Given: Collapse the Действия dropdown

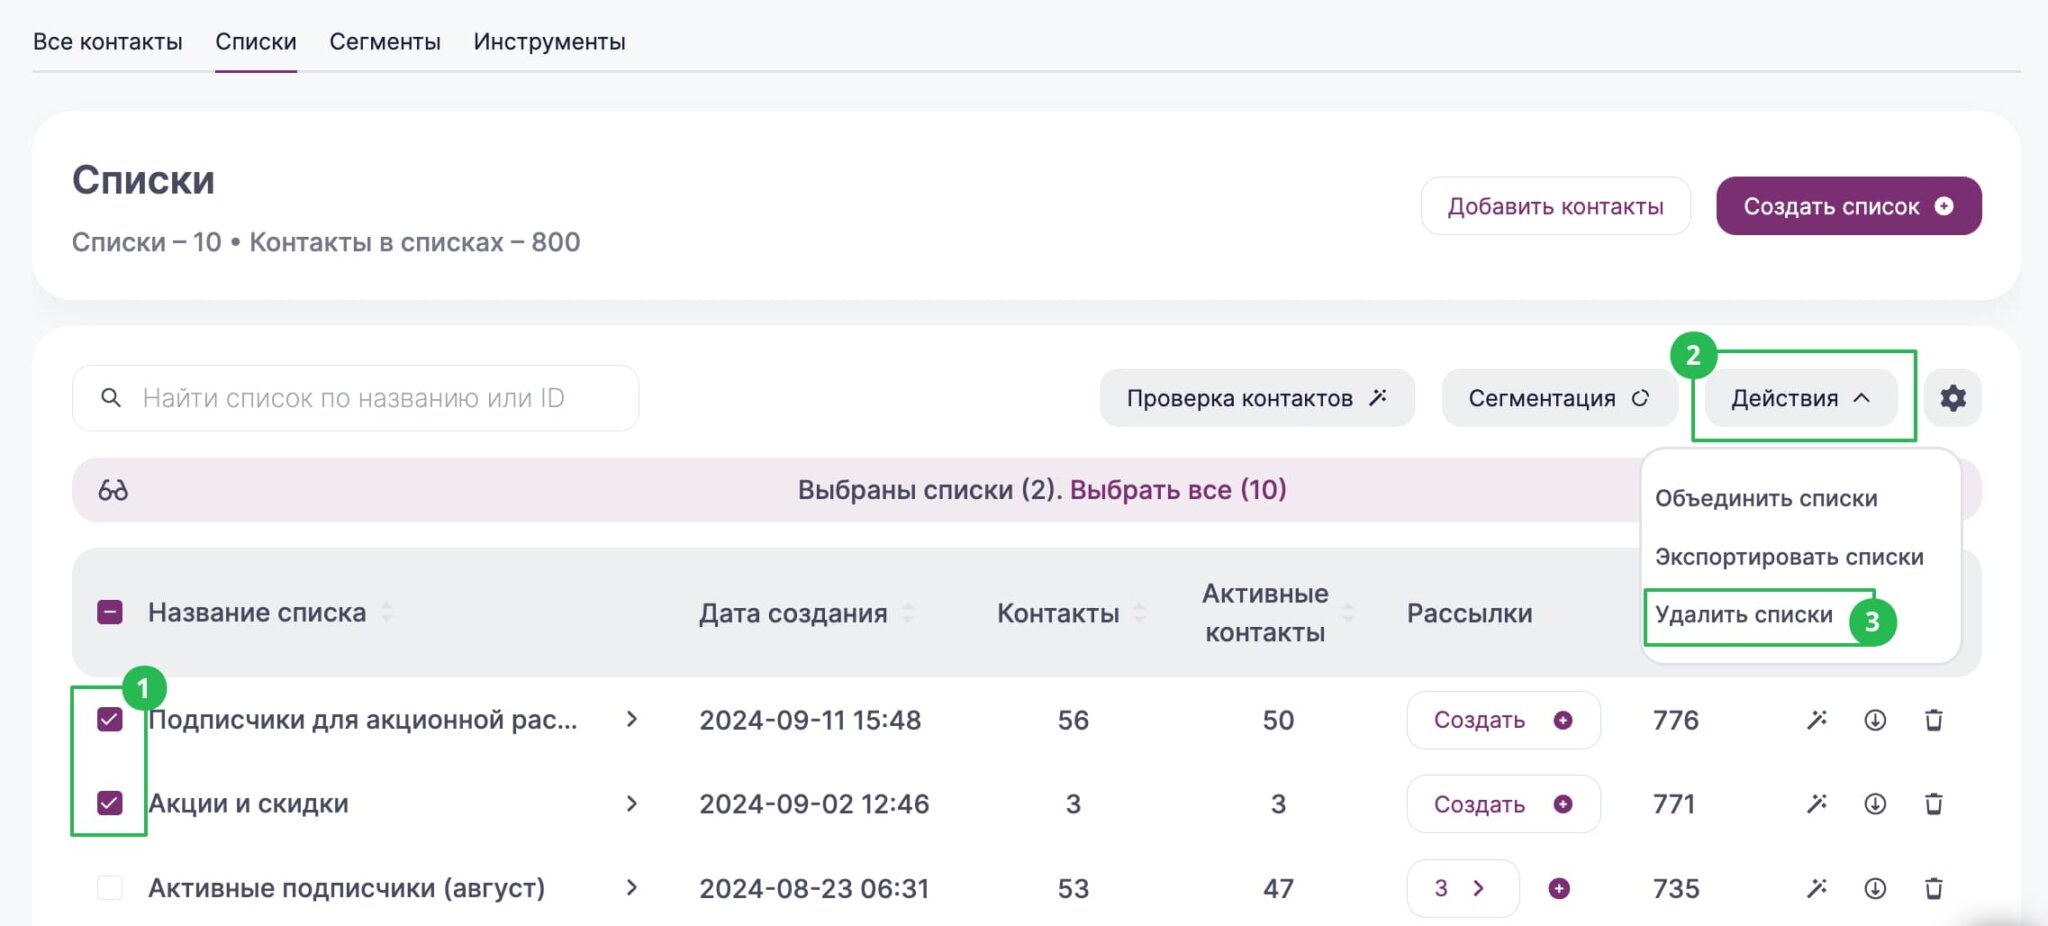Looking at the screenshot, I should 1800,398.
